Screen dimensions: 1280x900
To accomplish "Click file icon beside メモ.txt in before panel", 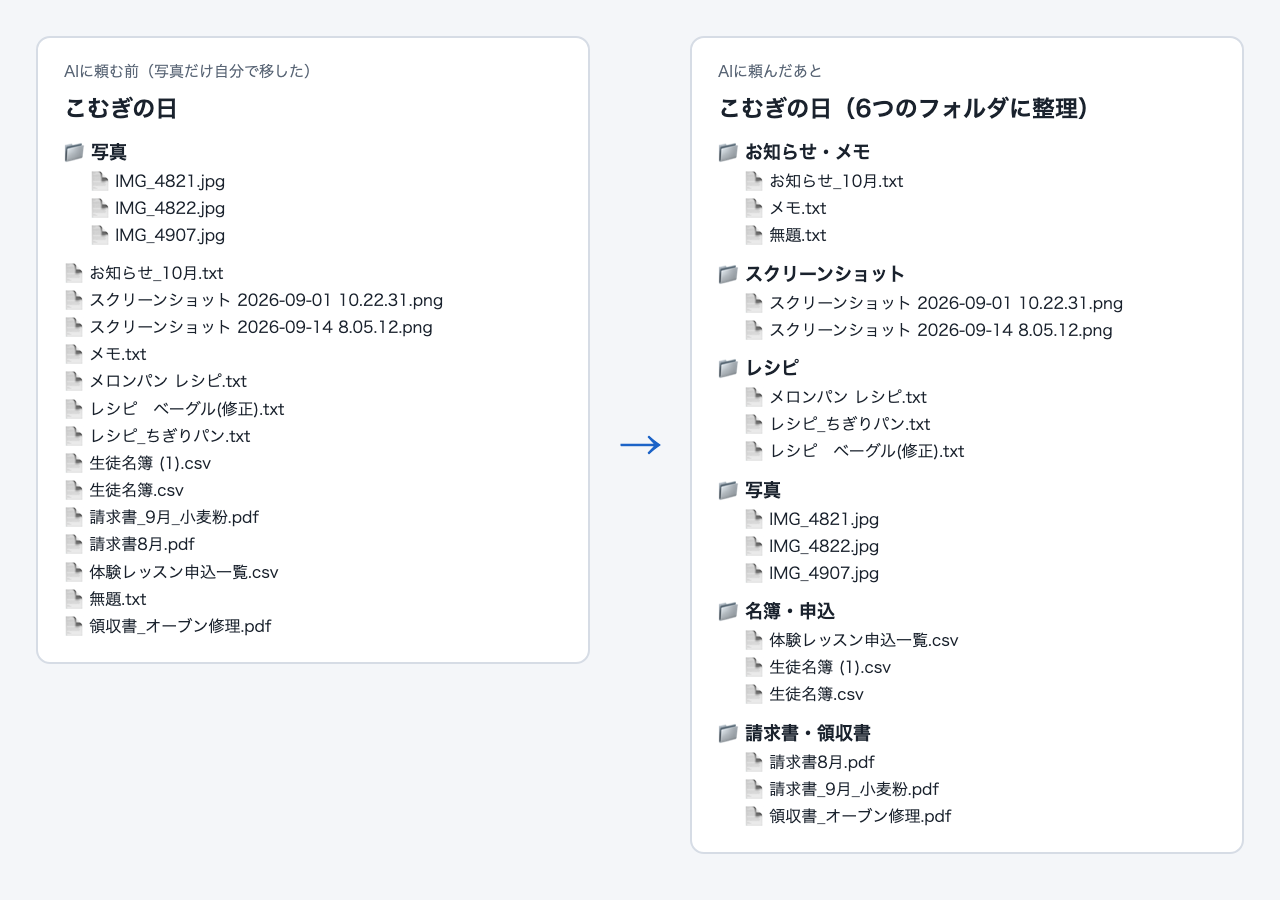I will tap(74, 354).
